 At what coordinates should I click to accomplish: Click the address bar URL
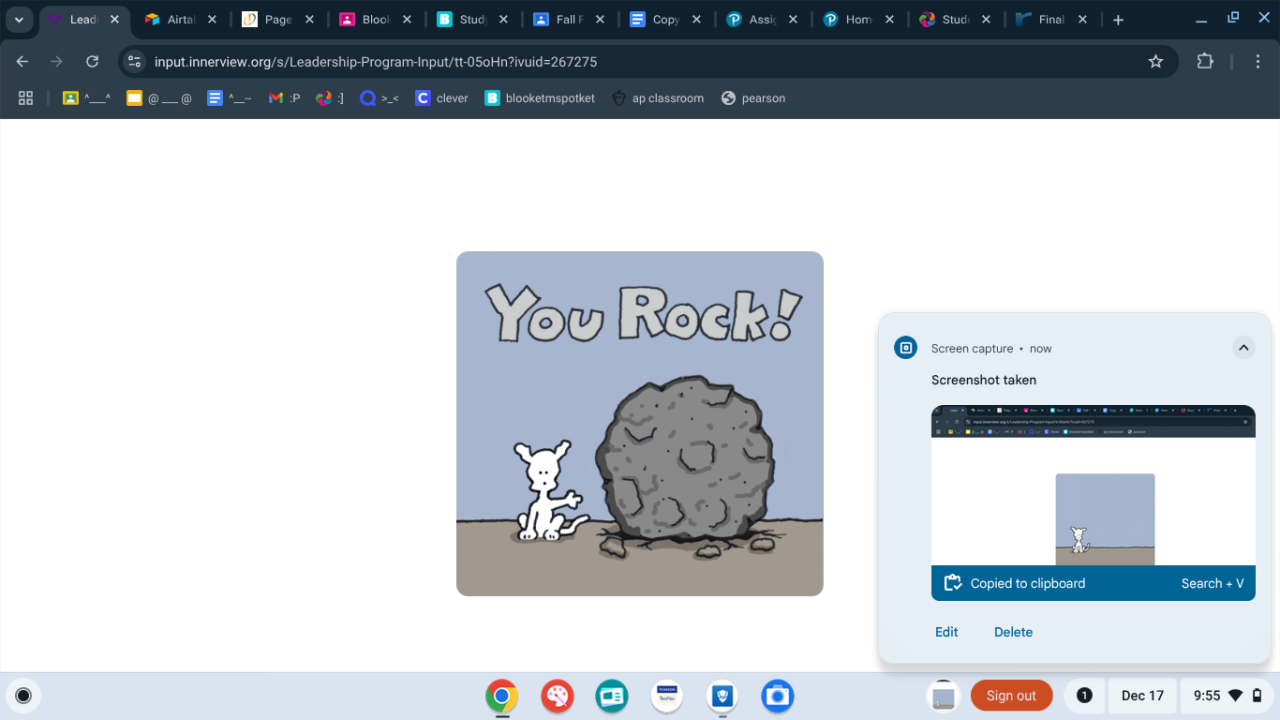click(x=375, y=62)
